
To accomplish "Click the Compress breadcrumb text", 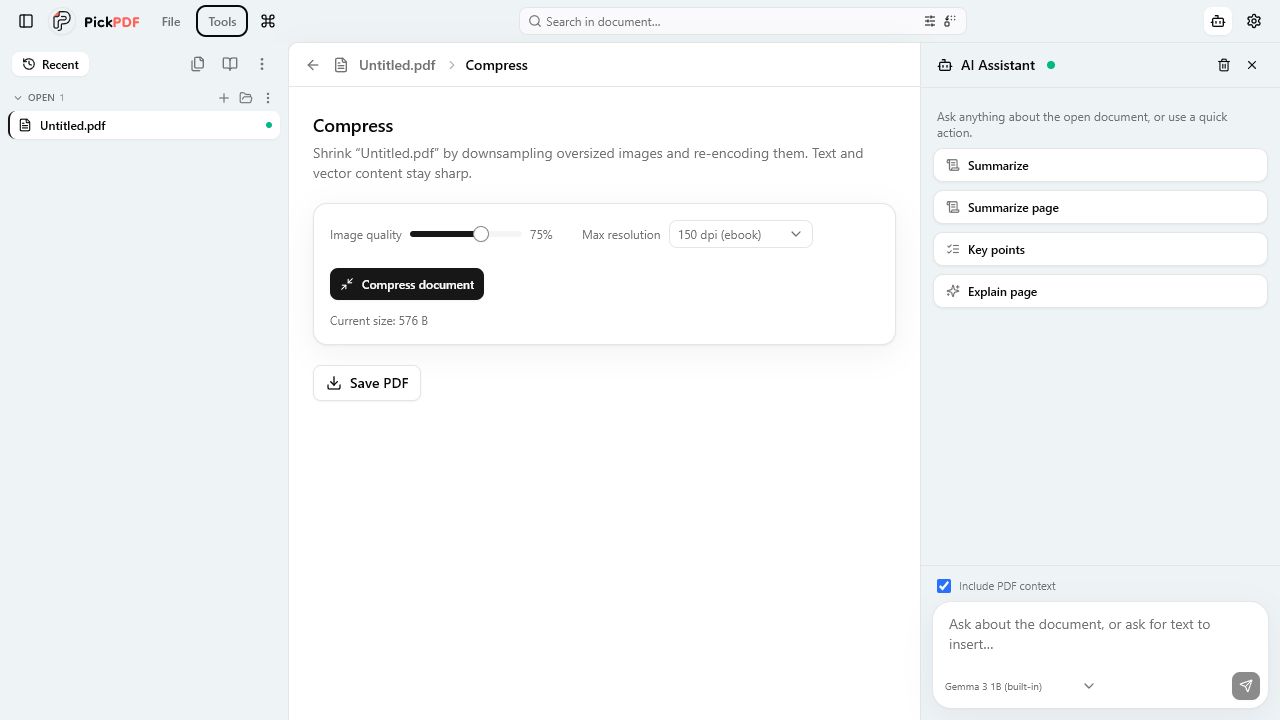I will coord(496,65).
